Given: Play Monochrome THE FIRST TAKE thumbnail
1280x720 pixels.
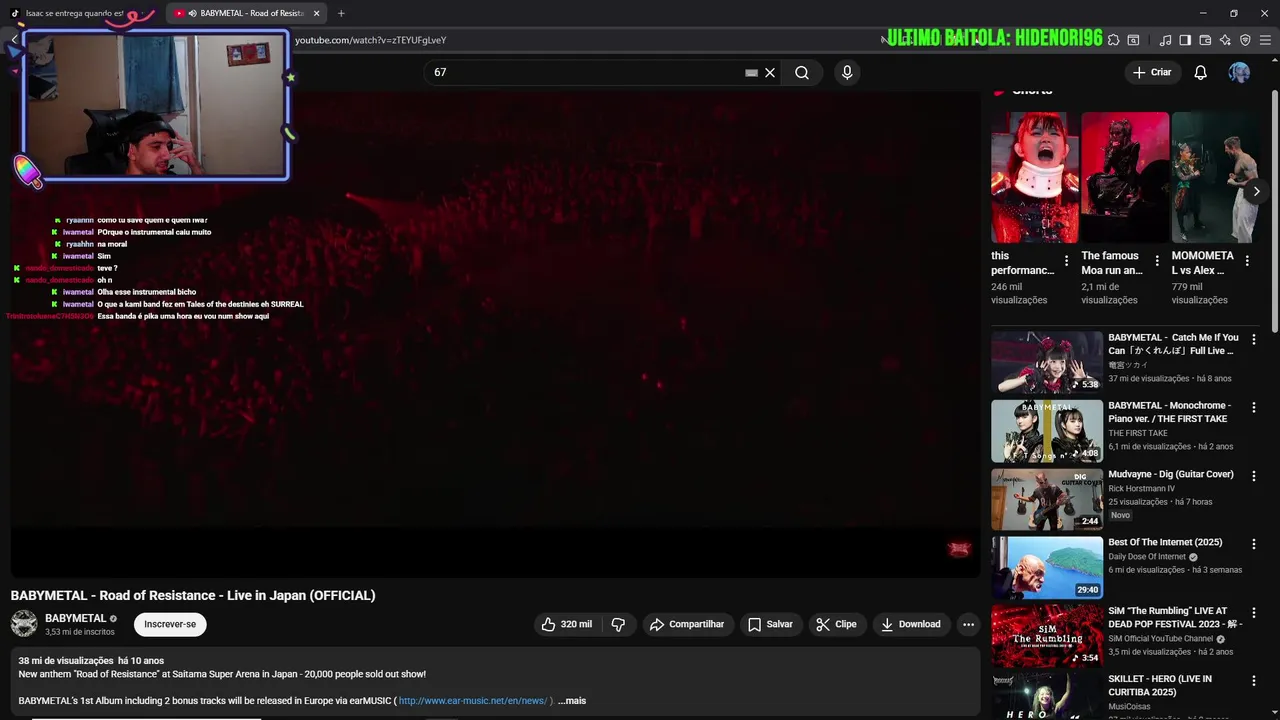Looking at the screenshot, I should pos(1047,431).
